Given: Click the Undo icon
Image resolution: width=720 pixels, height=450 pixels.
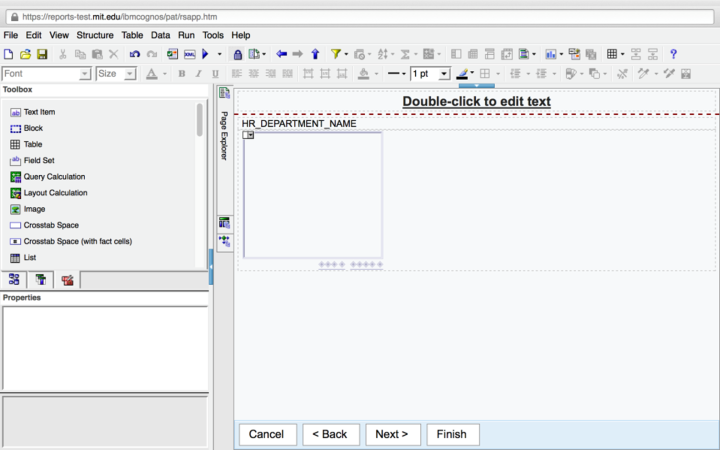Looking at the screenshot, I should [x=135, y=54].
